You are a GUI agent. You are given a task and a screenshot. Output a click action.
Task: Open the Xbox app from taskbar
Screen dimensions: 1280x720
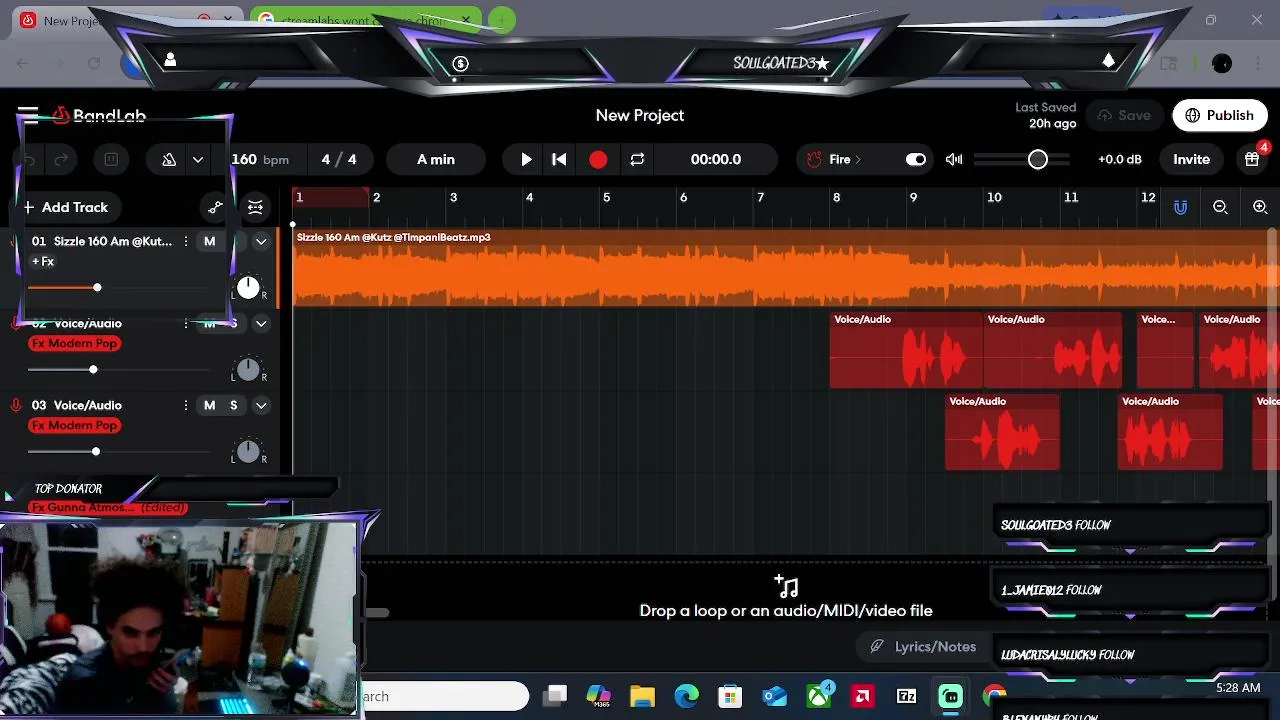pyautogui.click(x=819, y=696)
